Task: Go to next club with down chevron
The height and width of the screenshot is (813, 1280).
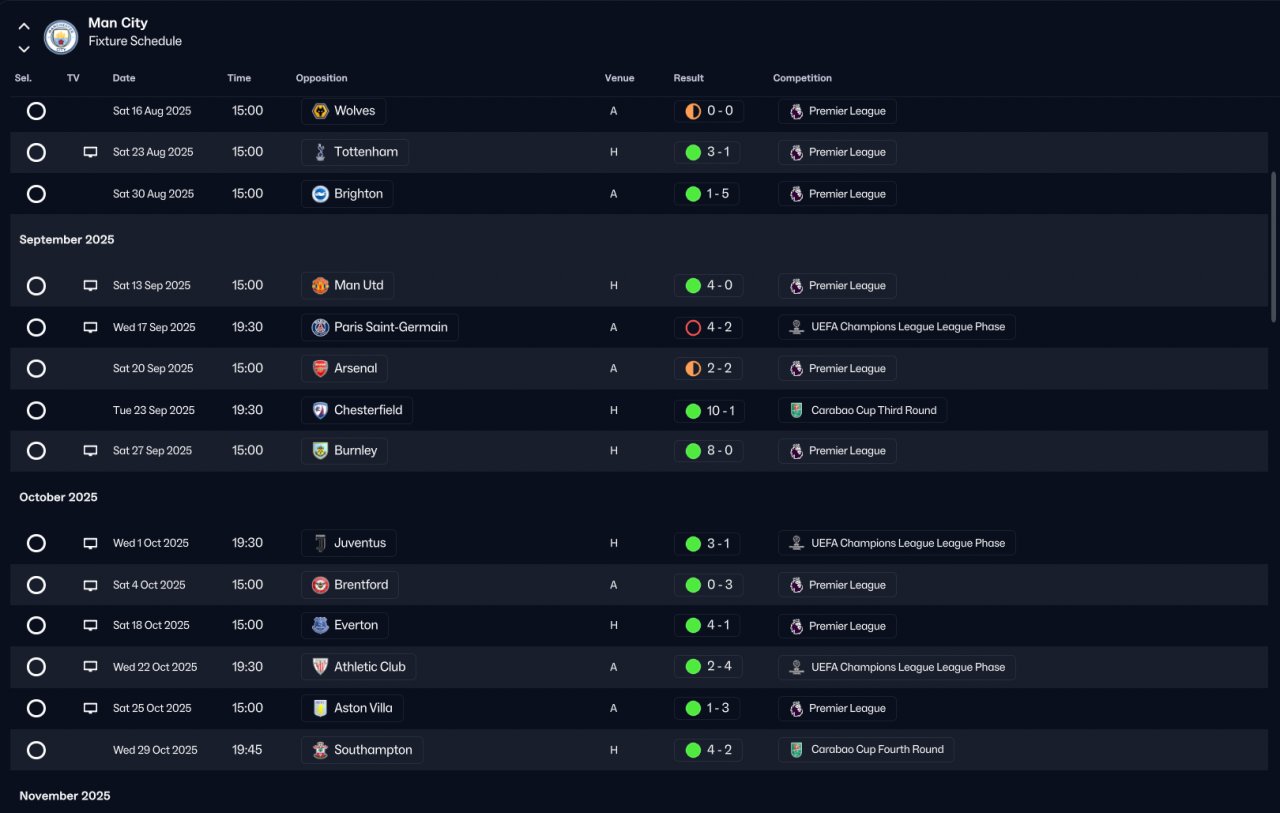Action: click(x=24, y=48)
